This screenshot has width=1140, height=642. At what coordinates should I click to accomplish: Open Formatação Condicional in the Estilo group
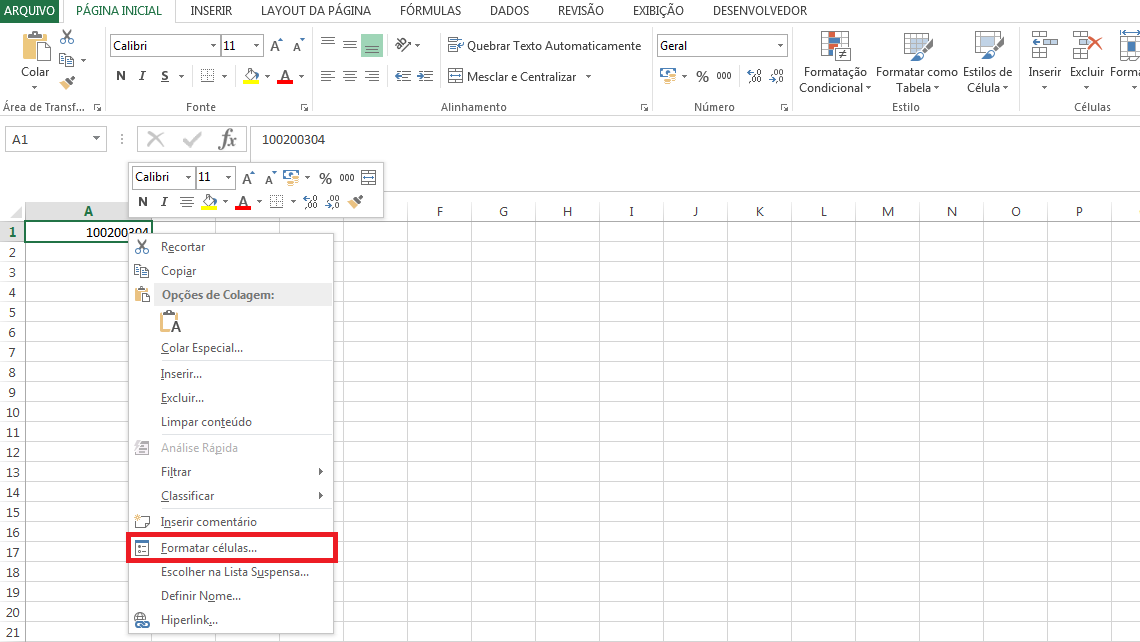[834, 63]
